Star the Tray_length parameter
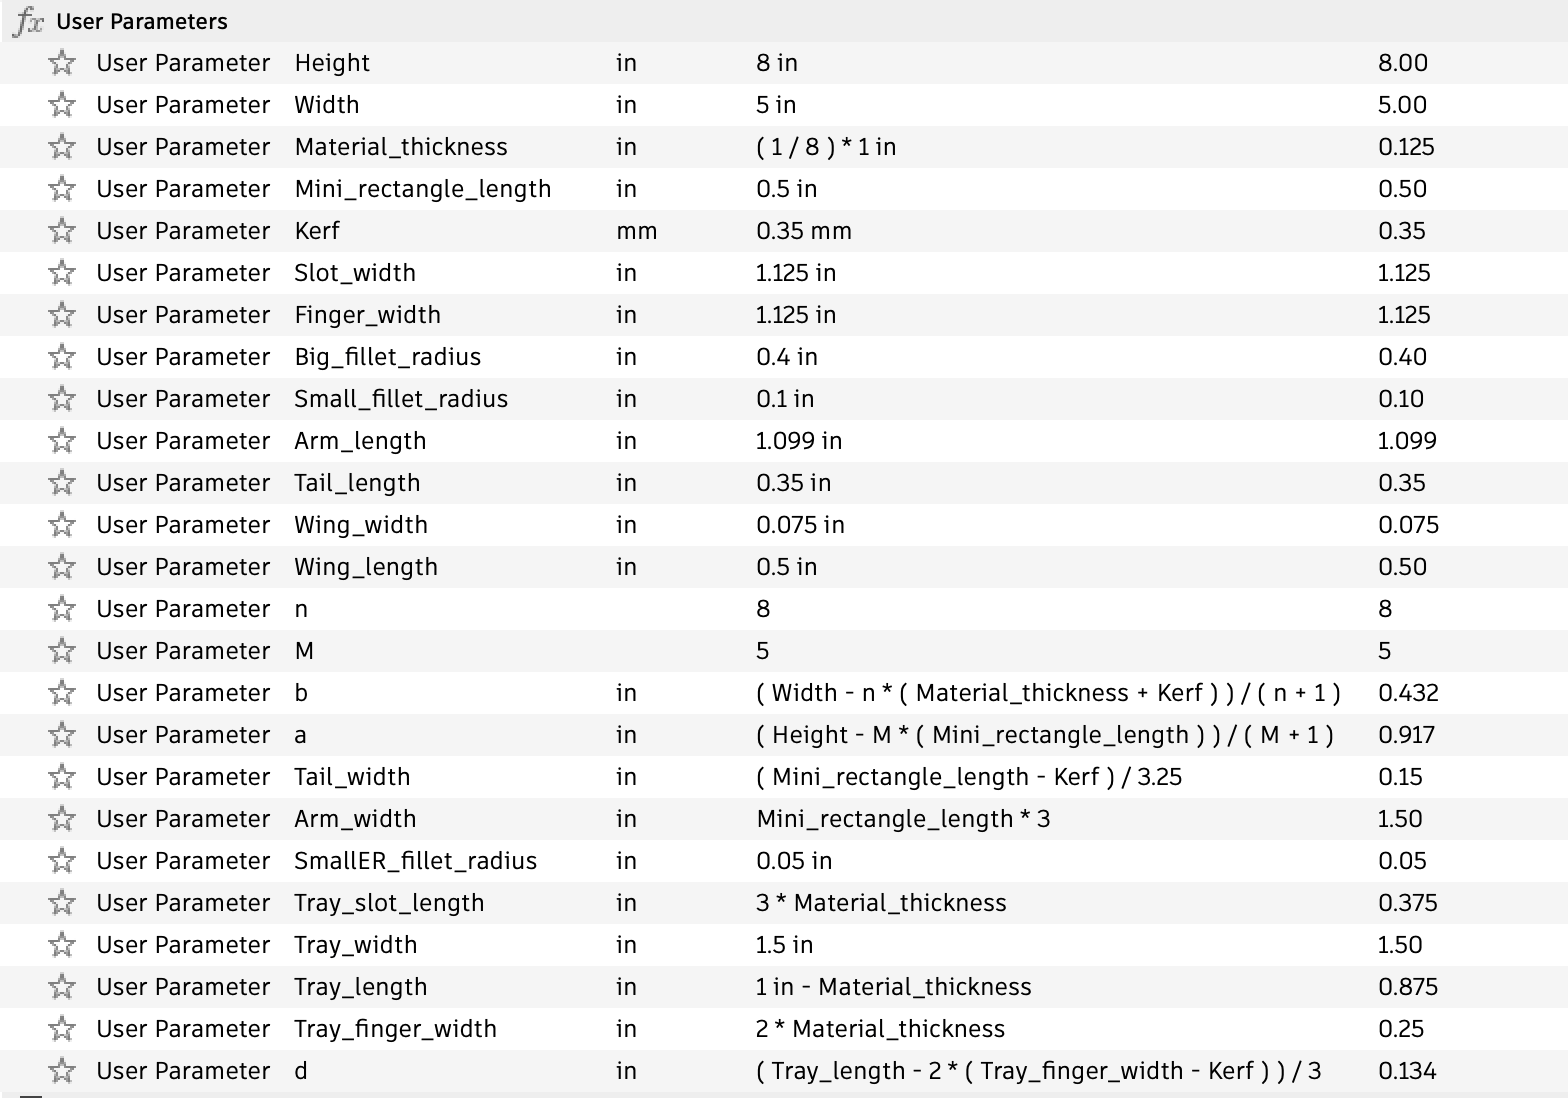1568x1098 pixels. click(x=62, y=987)
